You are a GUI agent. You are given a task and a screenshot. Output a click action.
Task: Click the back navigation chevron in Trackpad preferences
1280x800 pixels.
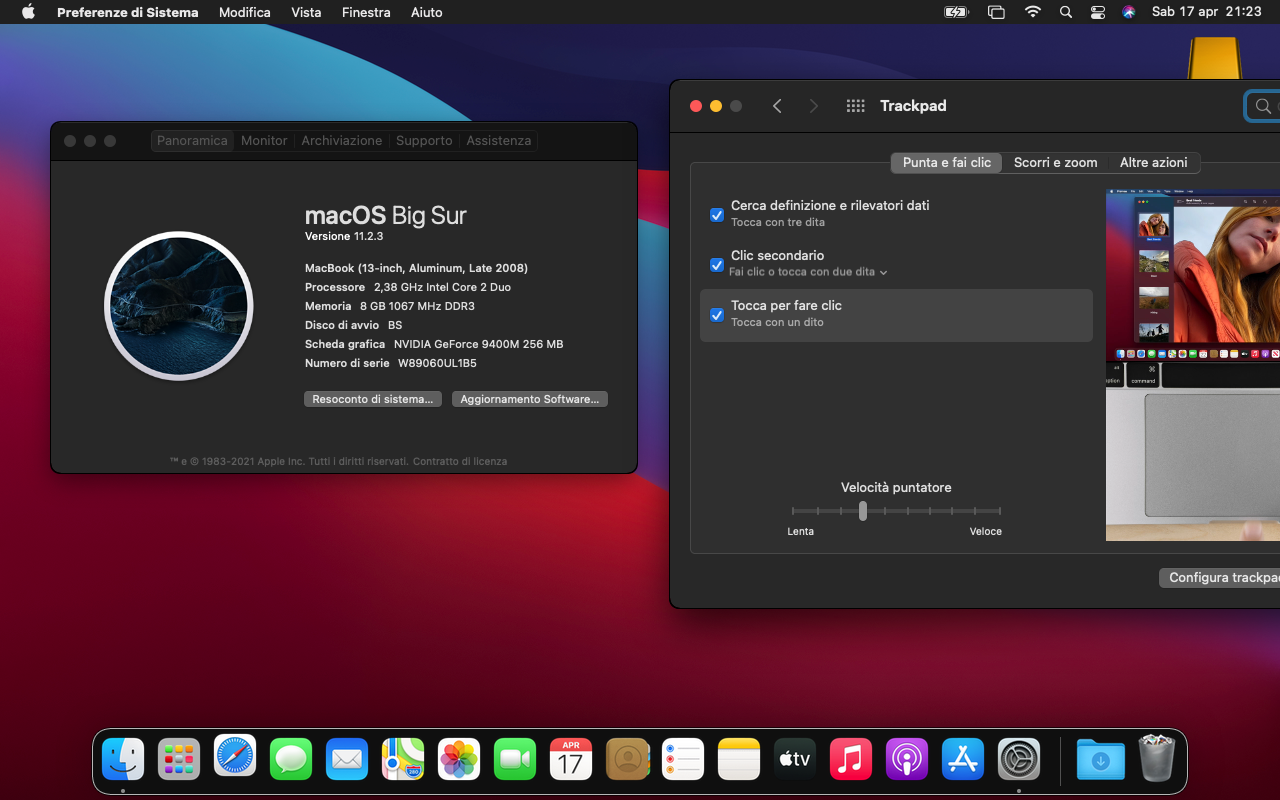point(777,105)
